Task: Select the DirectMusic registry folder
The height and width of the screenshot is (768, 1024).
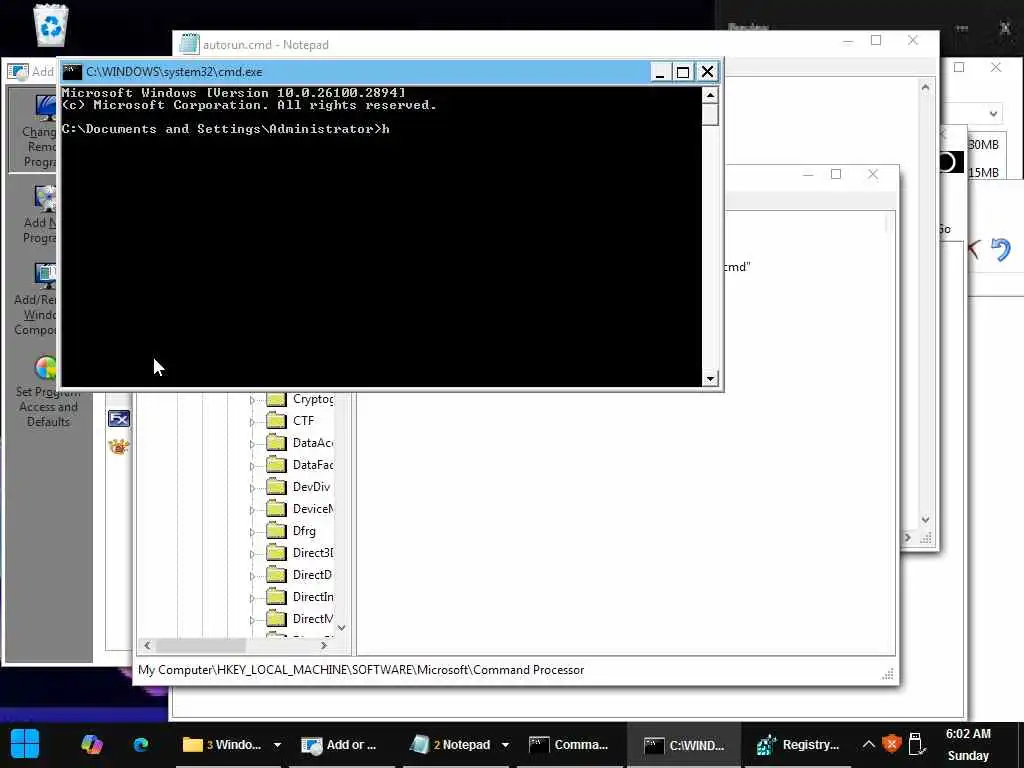Action: click(x=300, y=618)
